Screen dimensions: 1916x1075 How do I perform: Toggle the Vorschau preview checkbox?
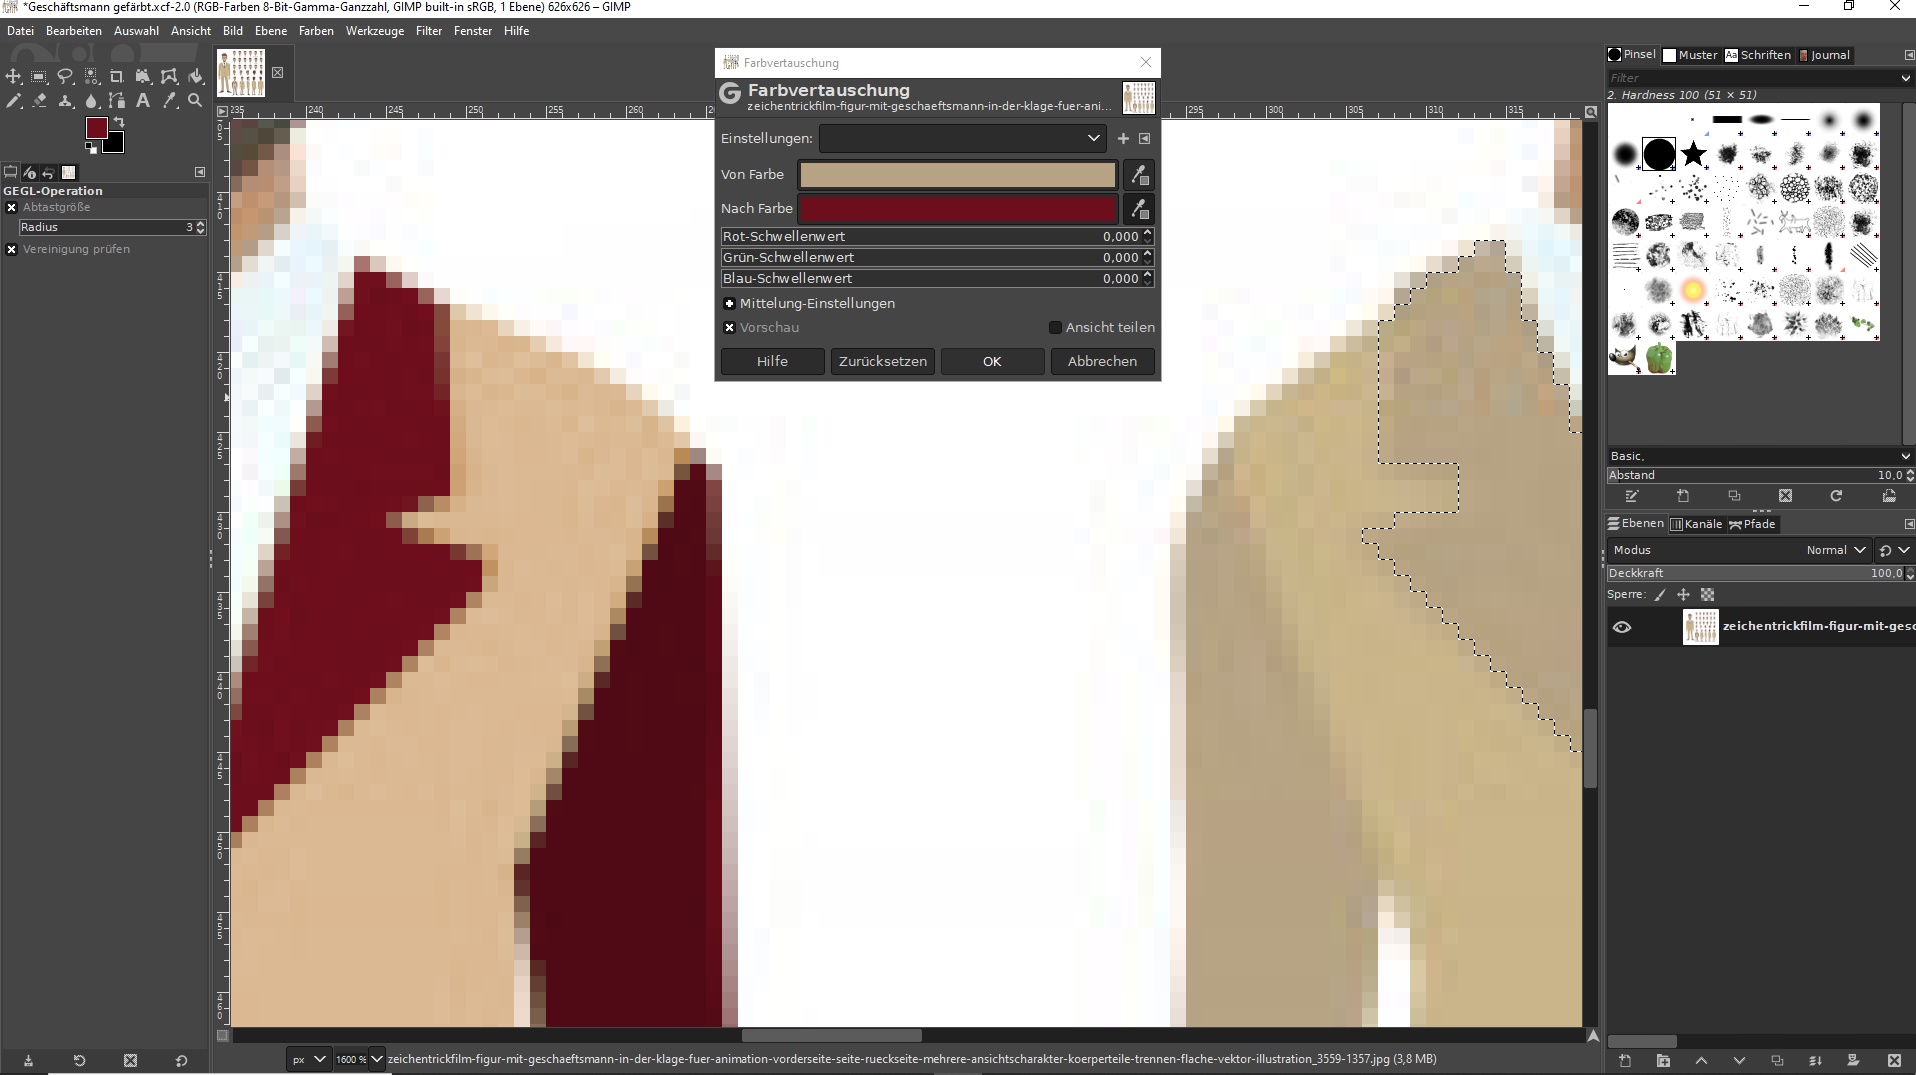pyautogui.click(x=730, y=327)
